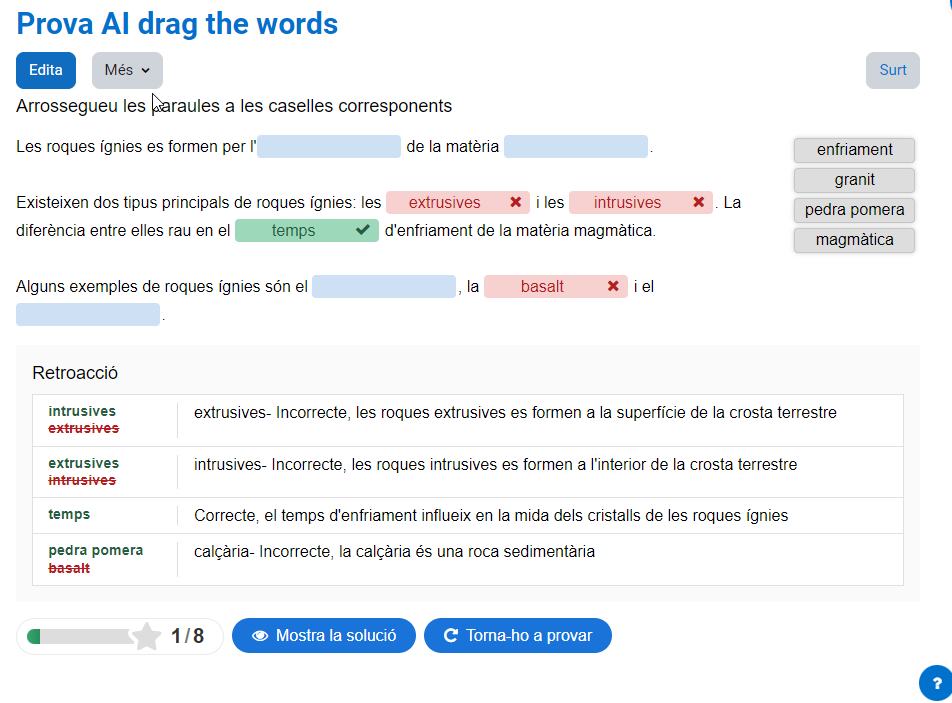Click the red X on intrusives box
The image size is (952, 703).
tap(698, 202)
